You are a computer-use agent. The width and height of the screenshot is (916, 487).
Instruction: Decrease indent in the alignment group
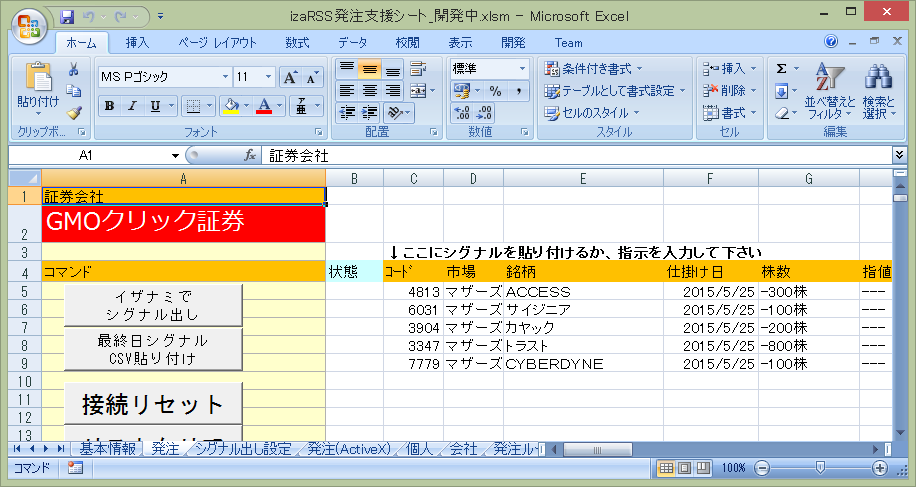pos(347,112)
